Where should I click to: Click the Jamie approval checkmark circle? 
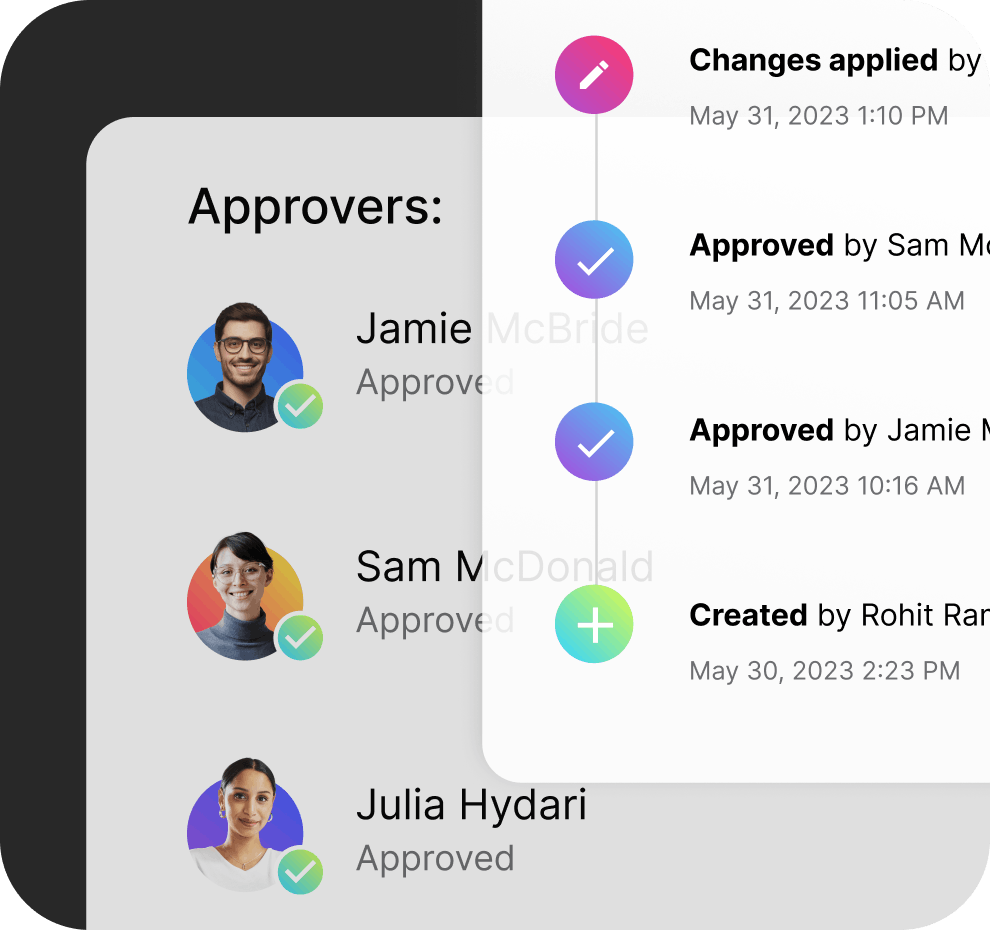tap(593, 442)
